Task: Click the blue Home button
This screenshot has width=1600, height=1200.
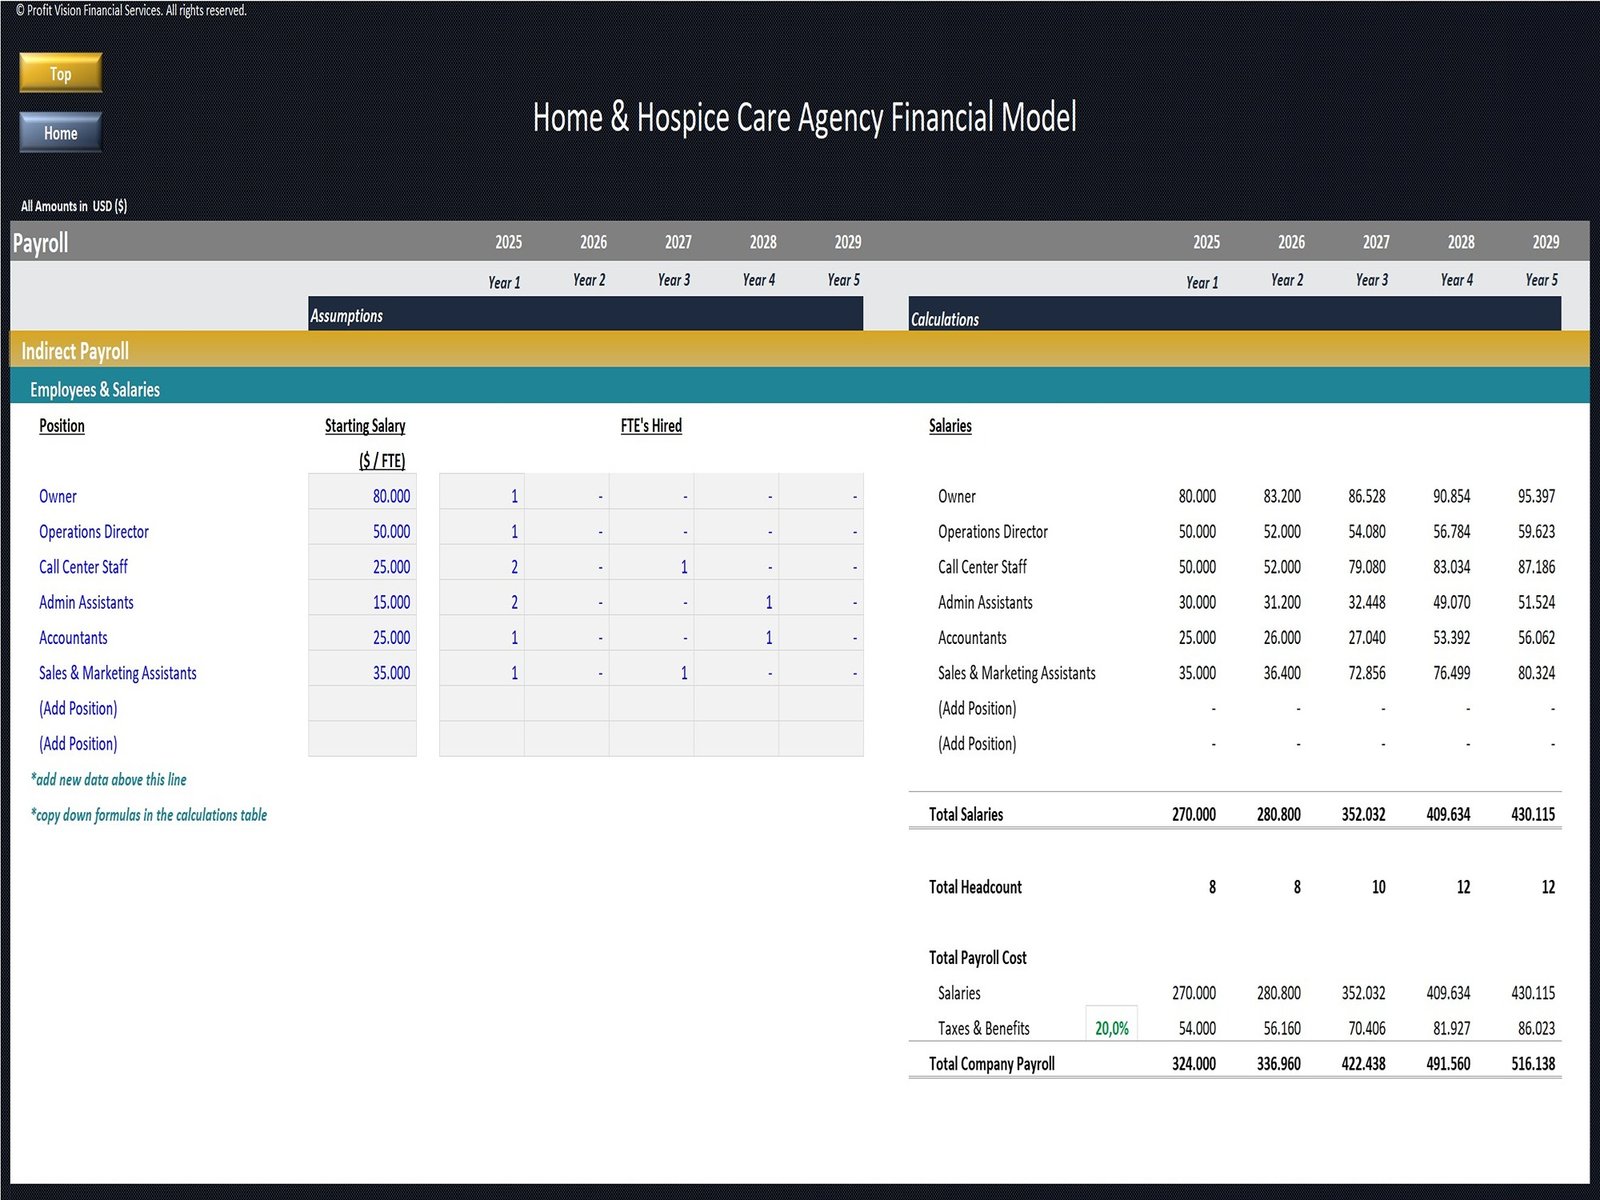Action: [x=60, y=133]
